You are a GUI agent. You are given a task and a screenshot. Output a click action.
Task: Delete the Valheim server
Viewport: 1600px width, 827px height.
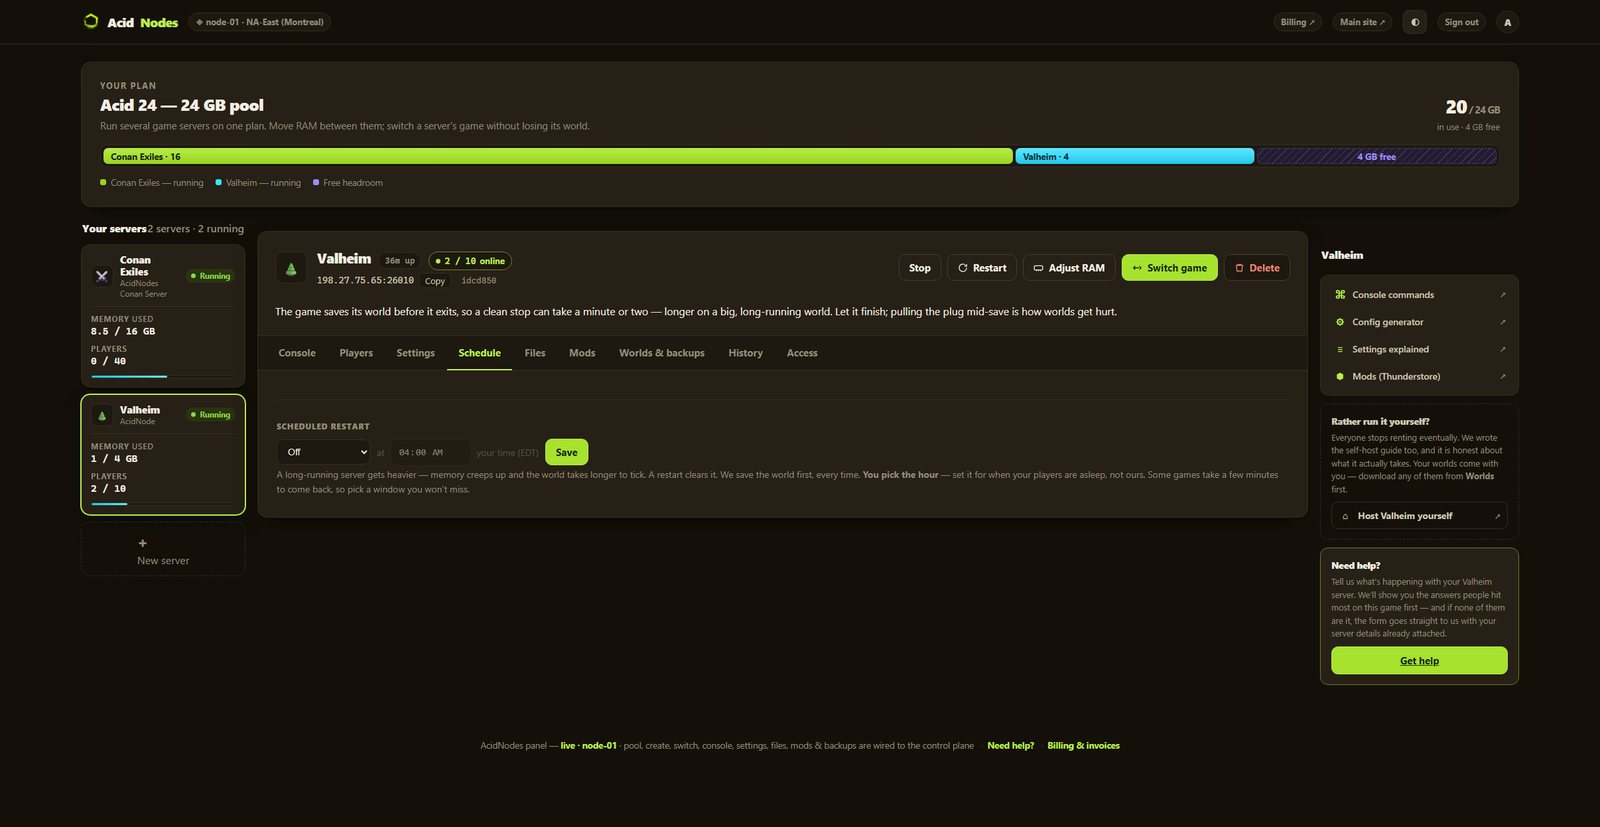click(x=1257, y=268)
